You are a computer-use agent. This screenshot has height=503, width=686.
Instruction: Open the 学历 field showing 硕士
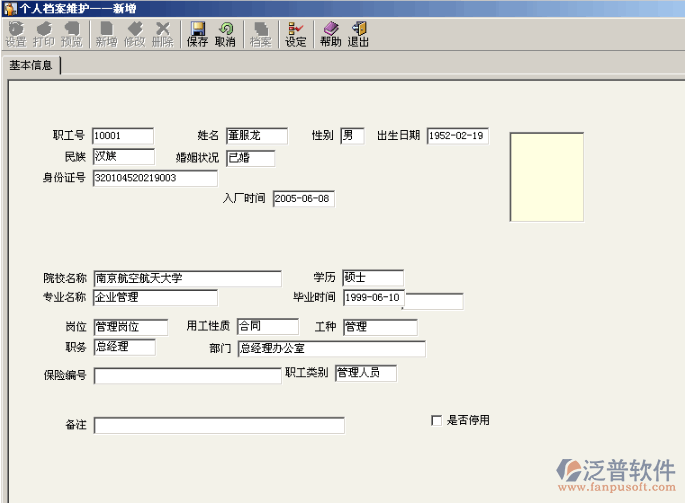372,278
